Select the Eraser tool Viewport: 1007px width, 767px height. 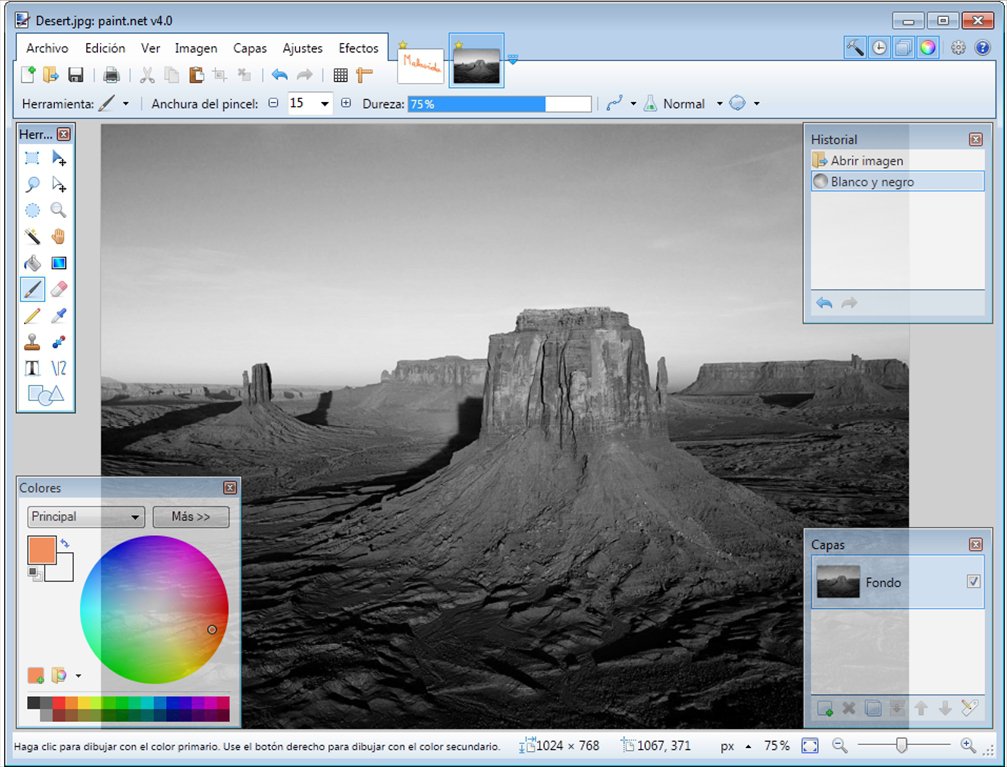58,289
